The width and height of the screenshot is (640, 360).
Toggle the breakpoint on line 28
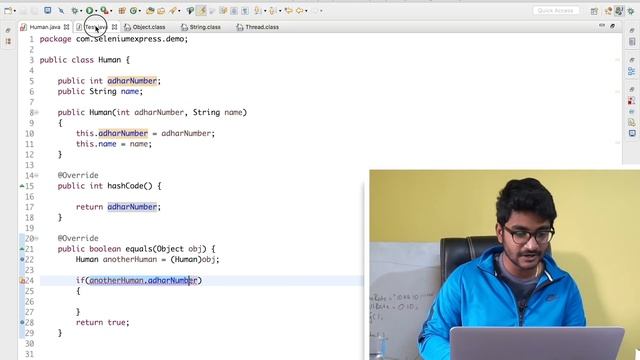(x=22, y=322)
